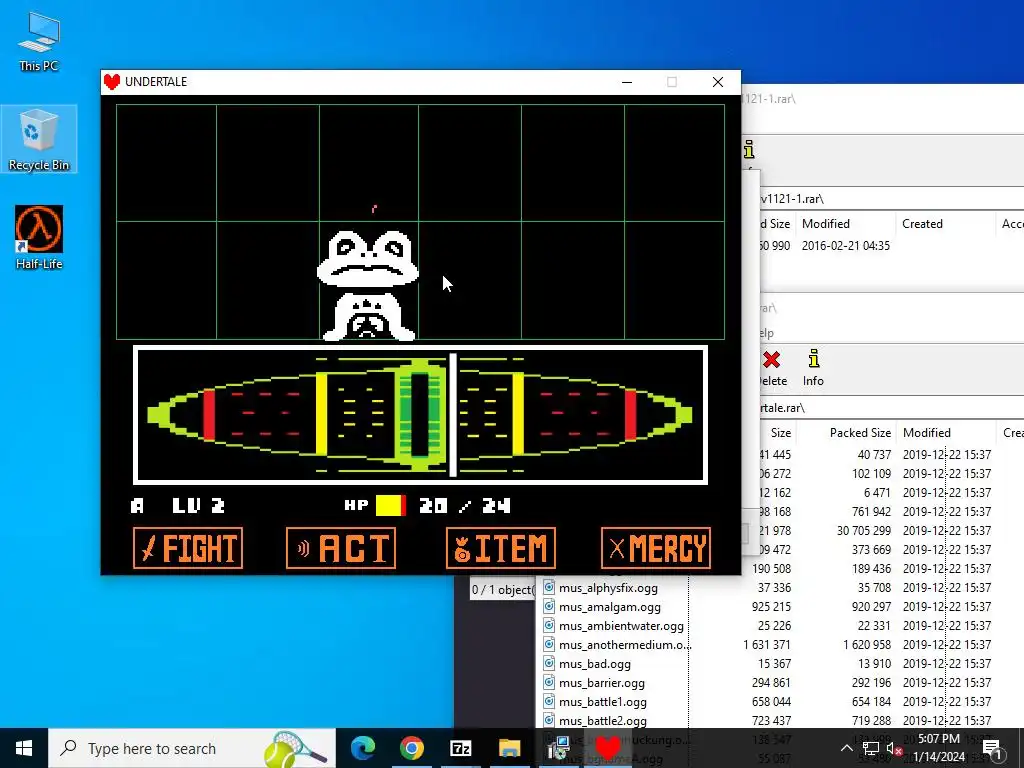Viewport: 1024px width, 768px height.
Task: Click the installer program icon in the taskbar
Action: 558,748
